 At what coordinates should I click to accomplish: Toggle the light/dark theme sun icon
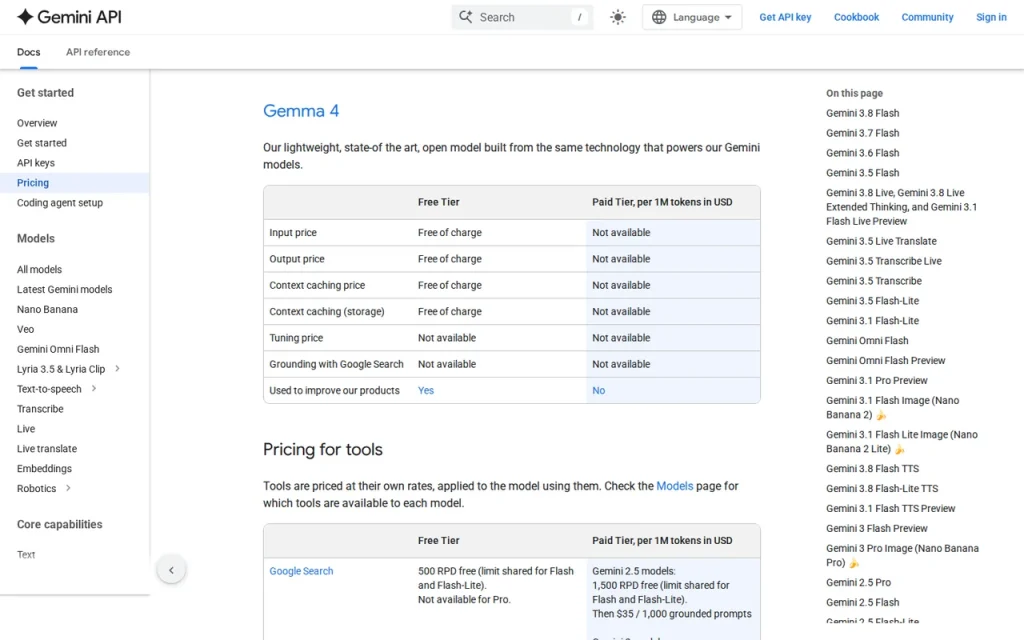[x=618, y=17]
